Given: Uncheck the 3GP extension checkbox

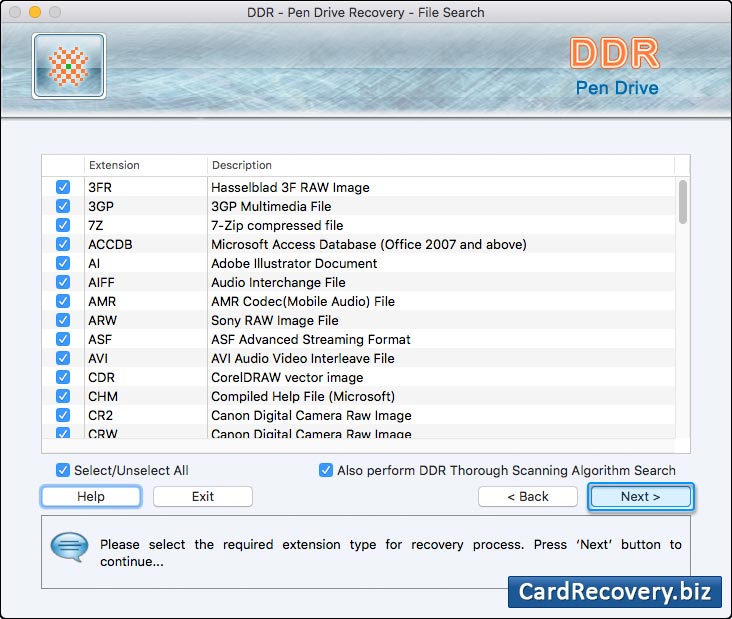Looking at the screenshot, I should click(x=63, y=206).
